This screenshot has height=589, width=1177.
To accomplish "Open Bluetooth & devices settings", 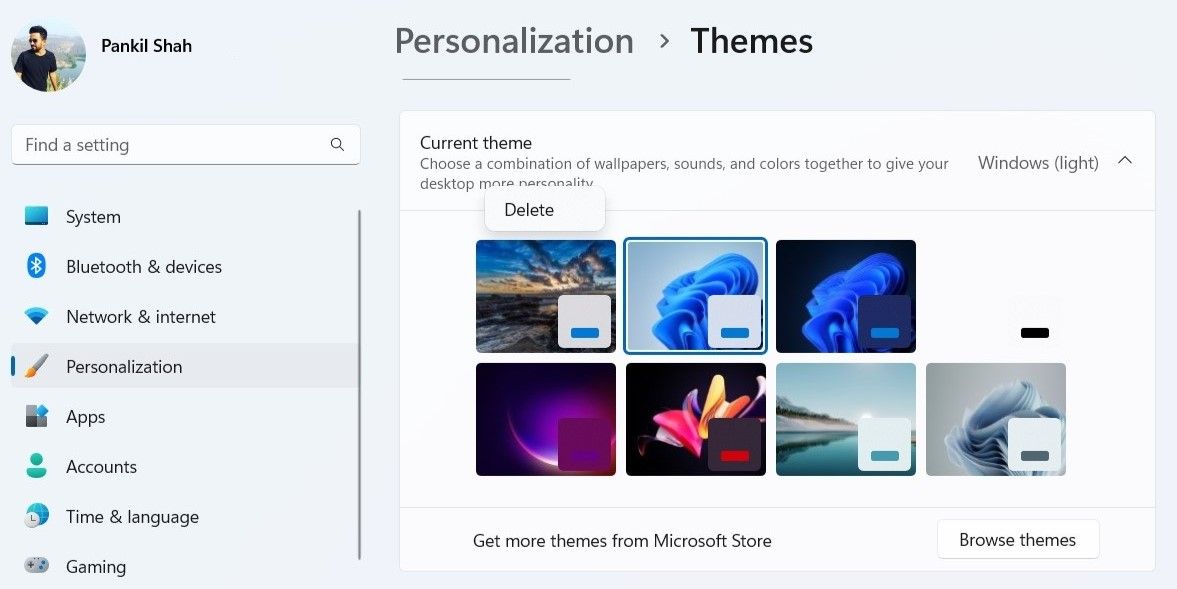I will click(184, 266).
